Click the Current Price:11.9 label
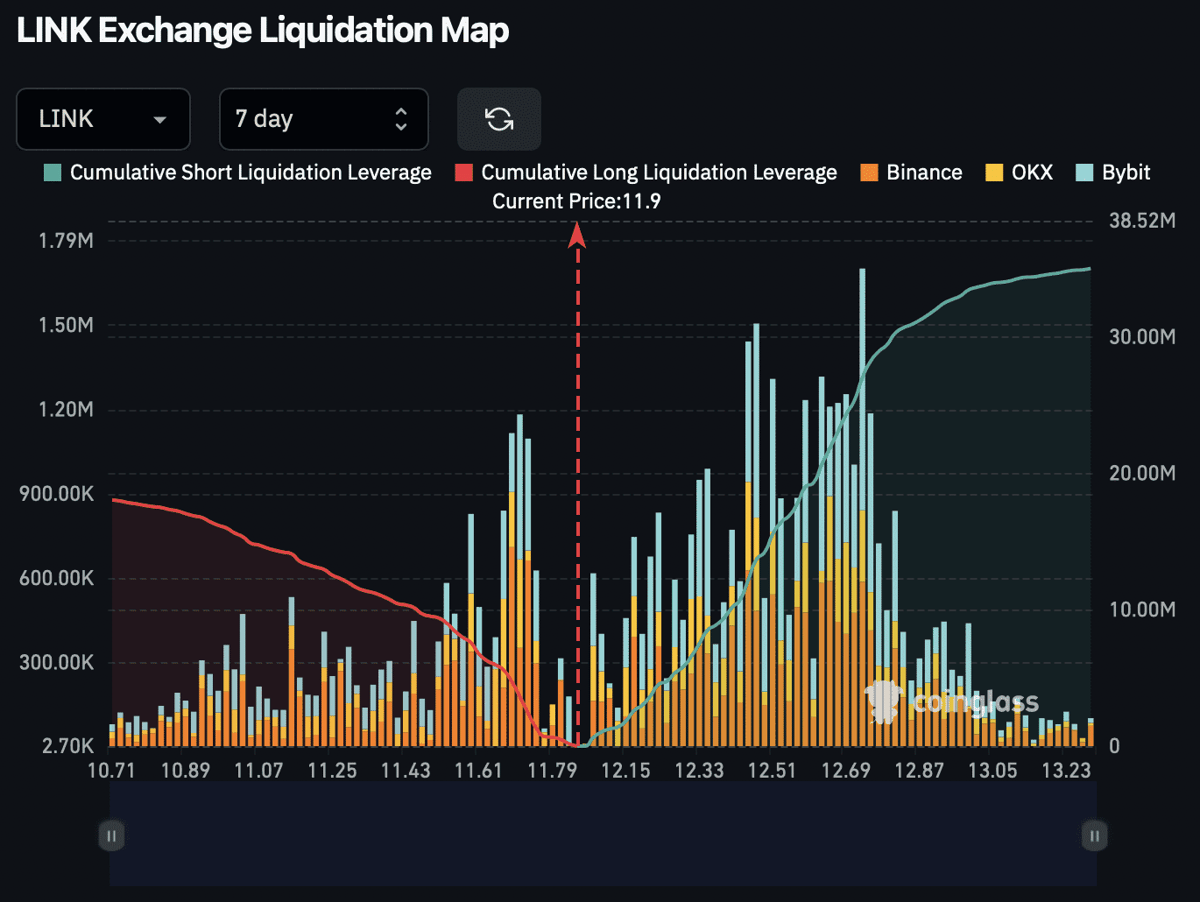 [577, 201]
